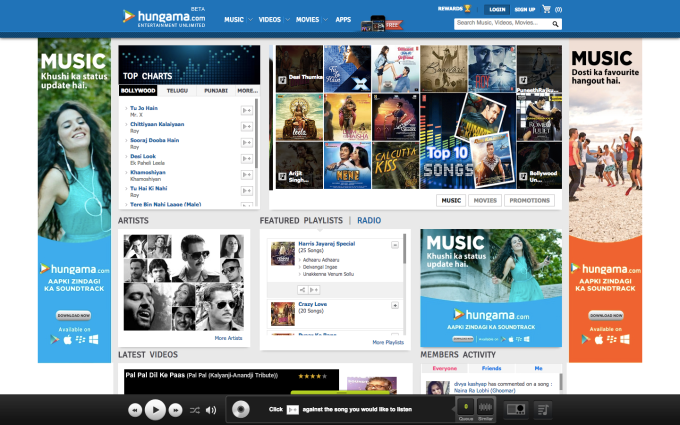This screenshot has width=680, height=425.
Task: Click the Rewards trophy link
Action: [454, 9]
